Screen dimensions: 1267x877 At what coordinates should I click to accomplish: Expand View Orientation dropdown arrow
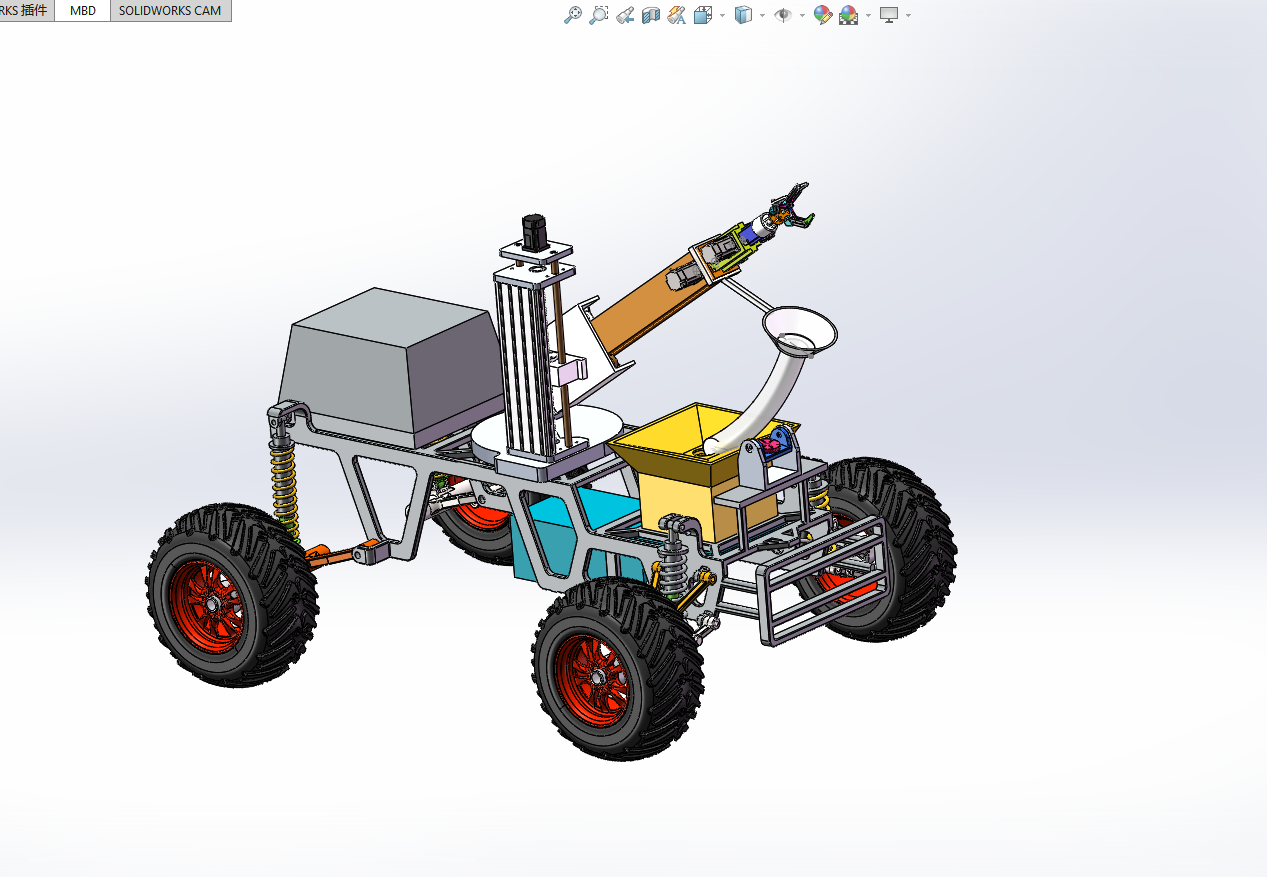pos(722,15)
